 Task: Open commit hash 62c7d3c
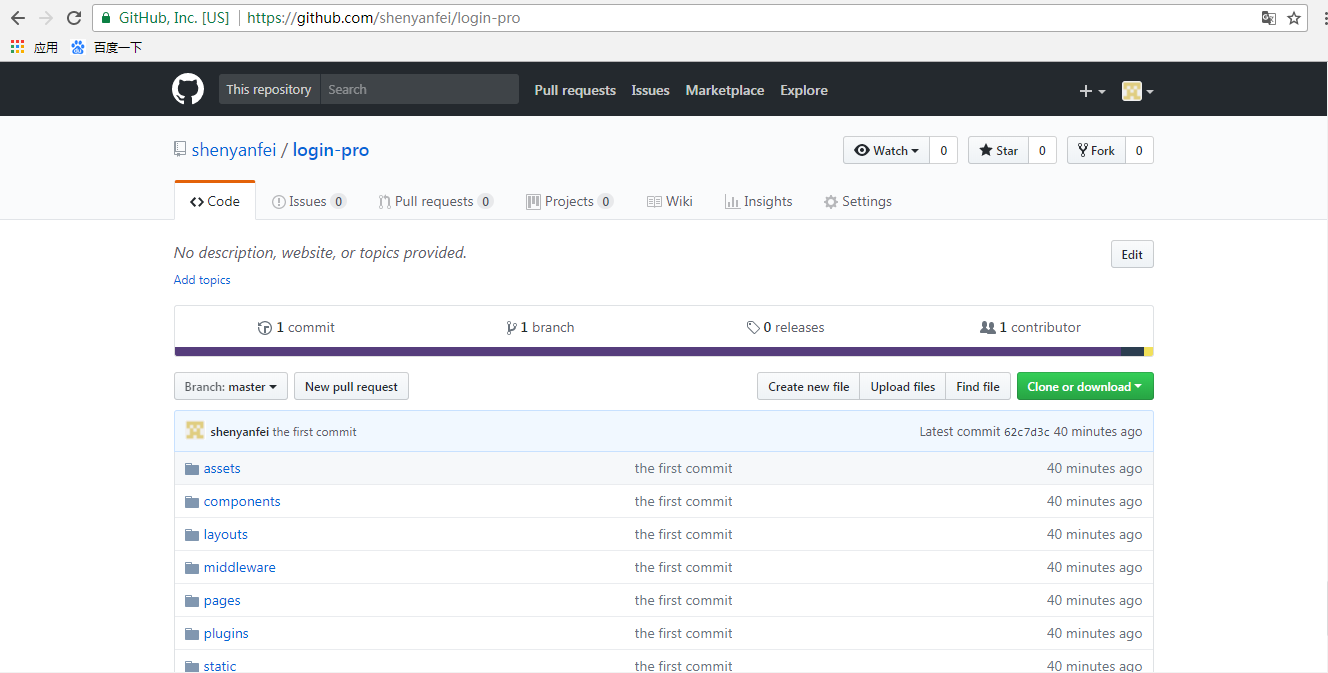tap(1027, 432)
